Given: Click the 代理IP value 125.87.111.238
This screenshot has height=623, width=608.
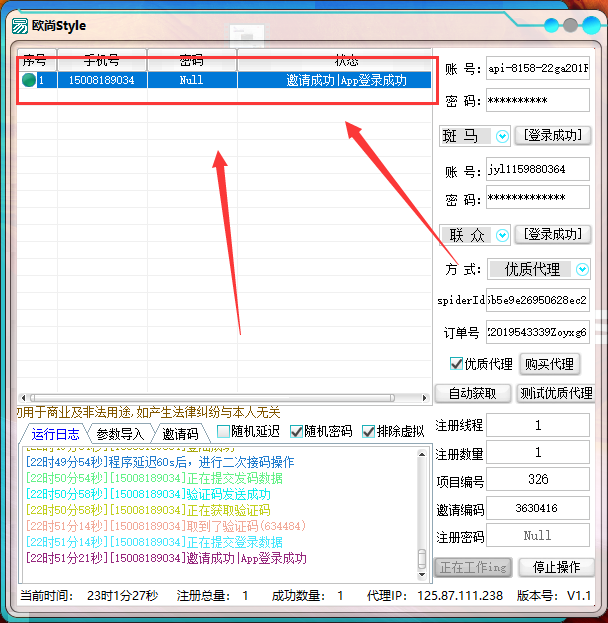Looking at the screenshot, I should (x=459, y=595).
